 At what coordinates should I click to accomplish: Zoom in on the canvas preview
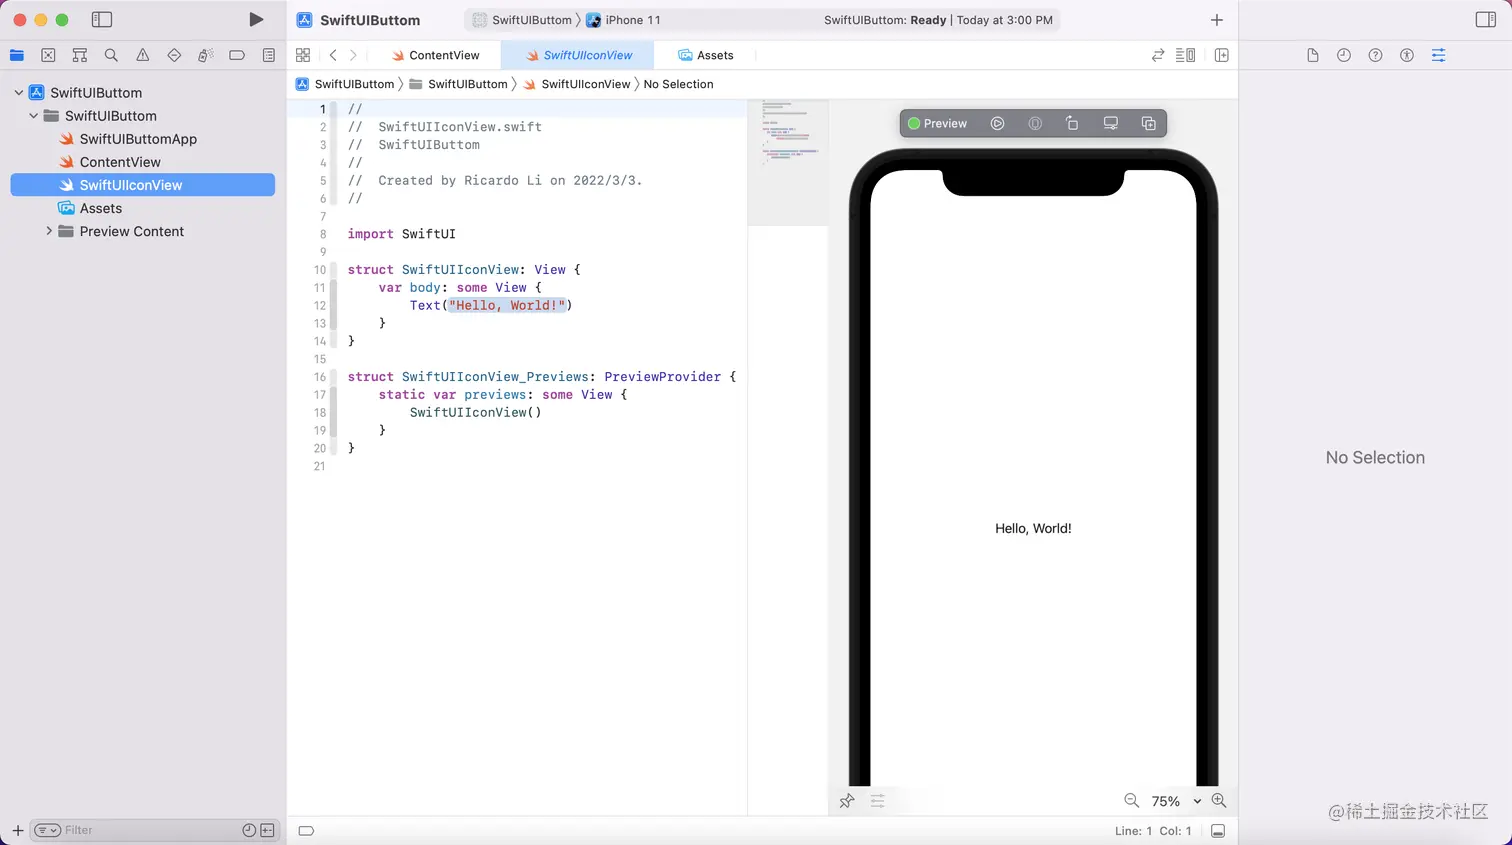(1219, 800)
